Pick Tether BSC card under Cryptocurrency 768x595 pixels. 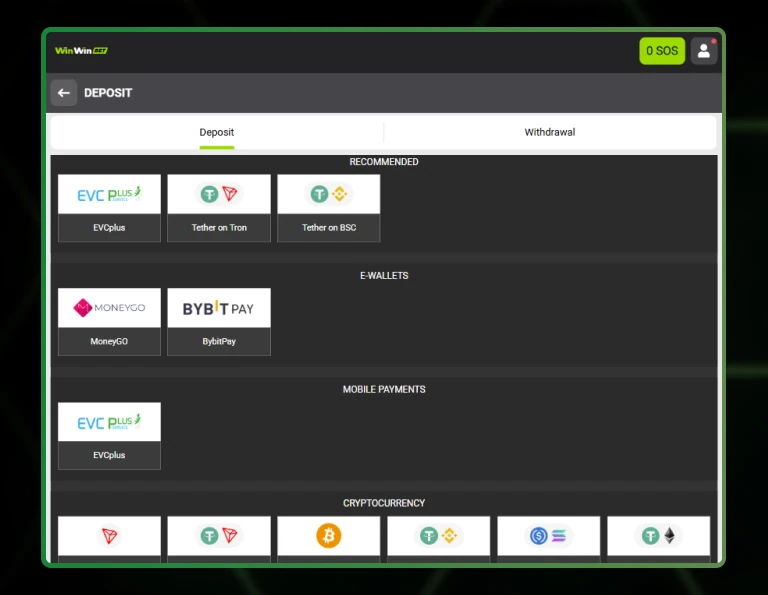[x=438, y=539]
